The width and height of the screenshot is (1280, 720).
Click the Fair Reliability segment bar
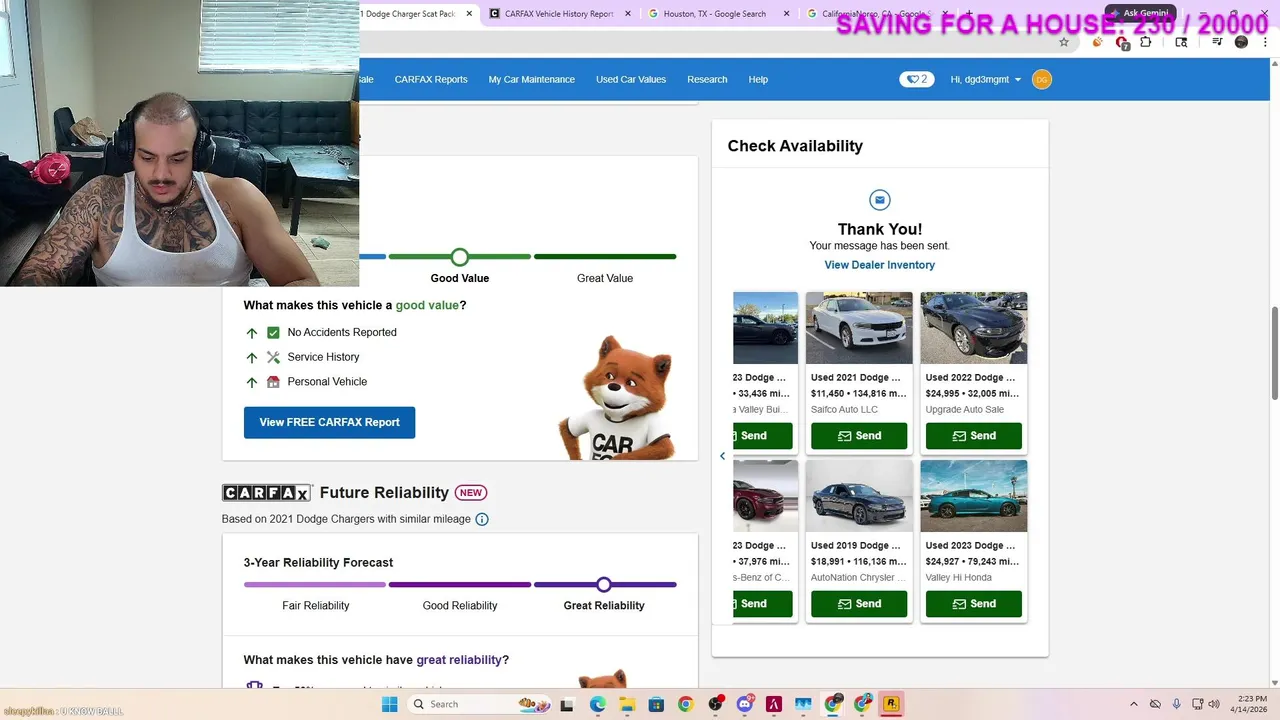(314, 584)
